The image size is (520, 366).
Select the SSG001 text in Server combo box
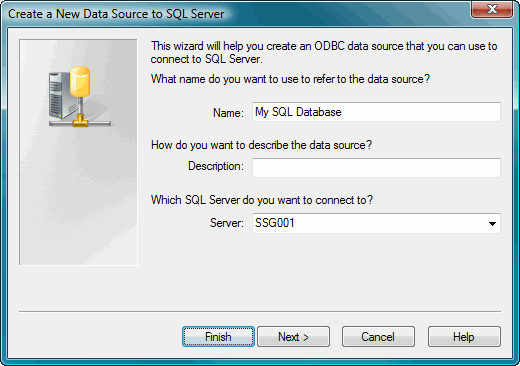click(275, 223)
